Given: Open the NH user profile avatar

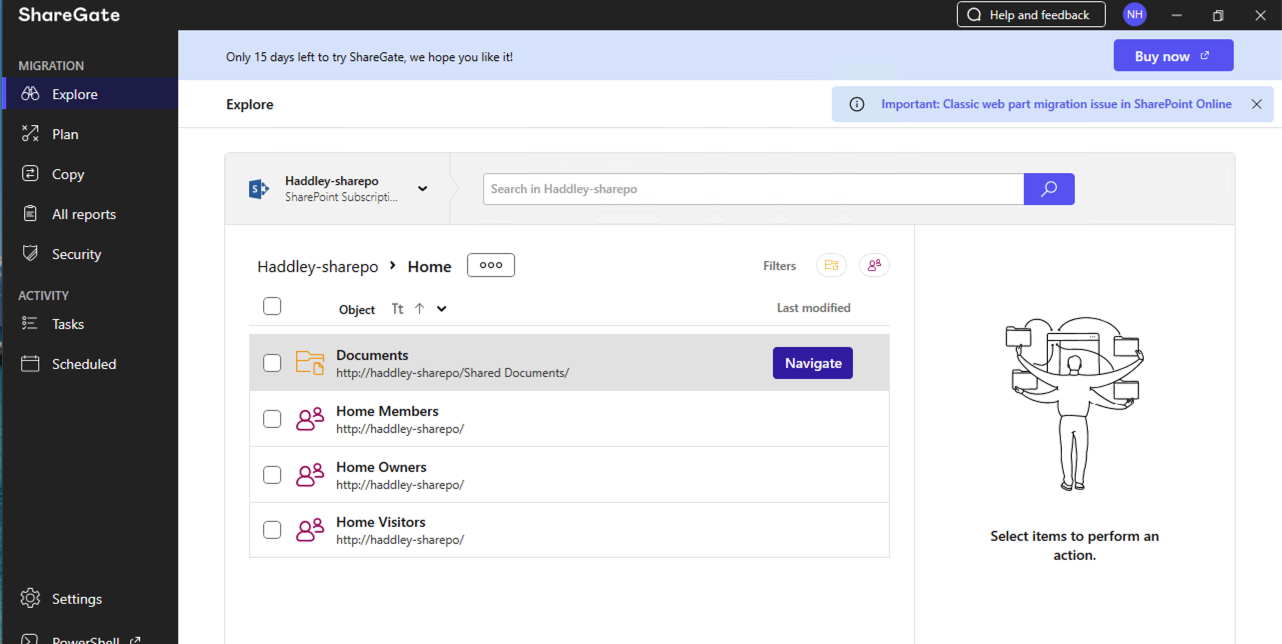Looking at the screenshot, I should click(1134, 15).
